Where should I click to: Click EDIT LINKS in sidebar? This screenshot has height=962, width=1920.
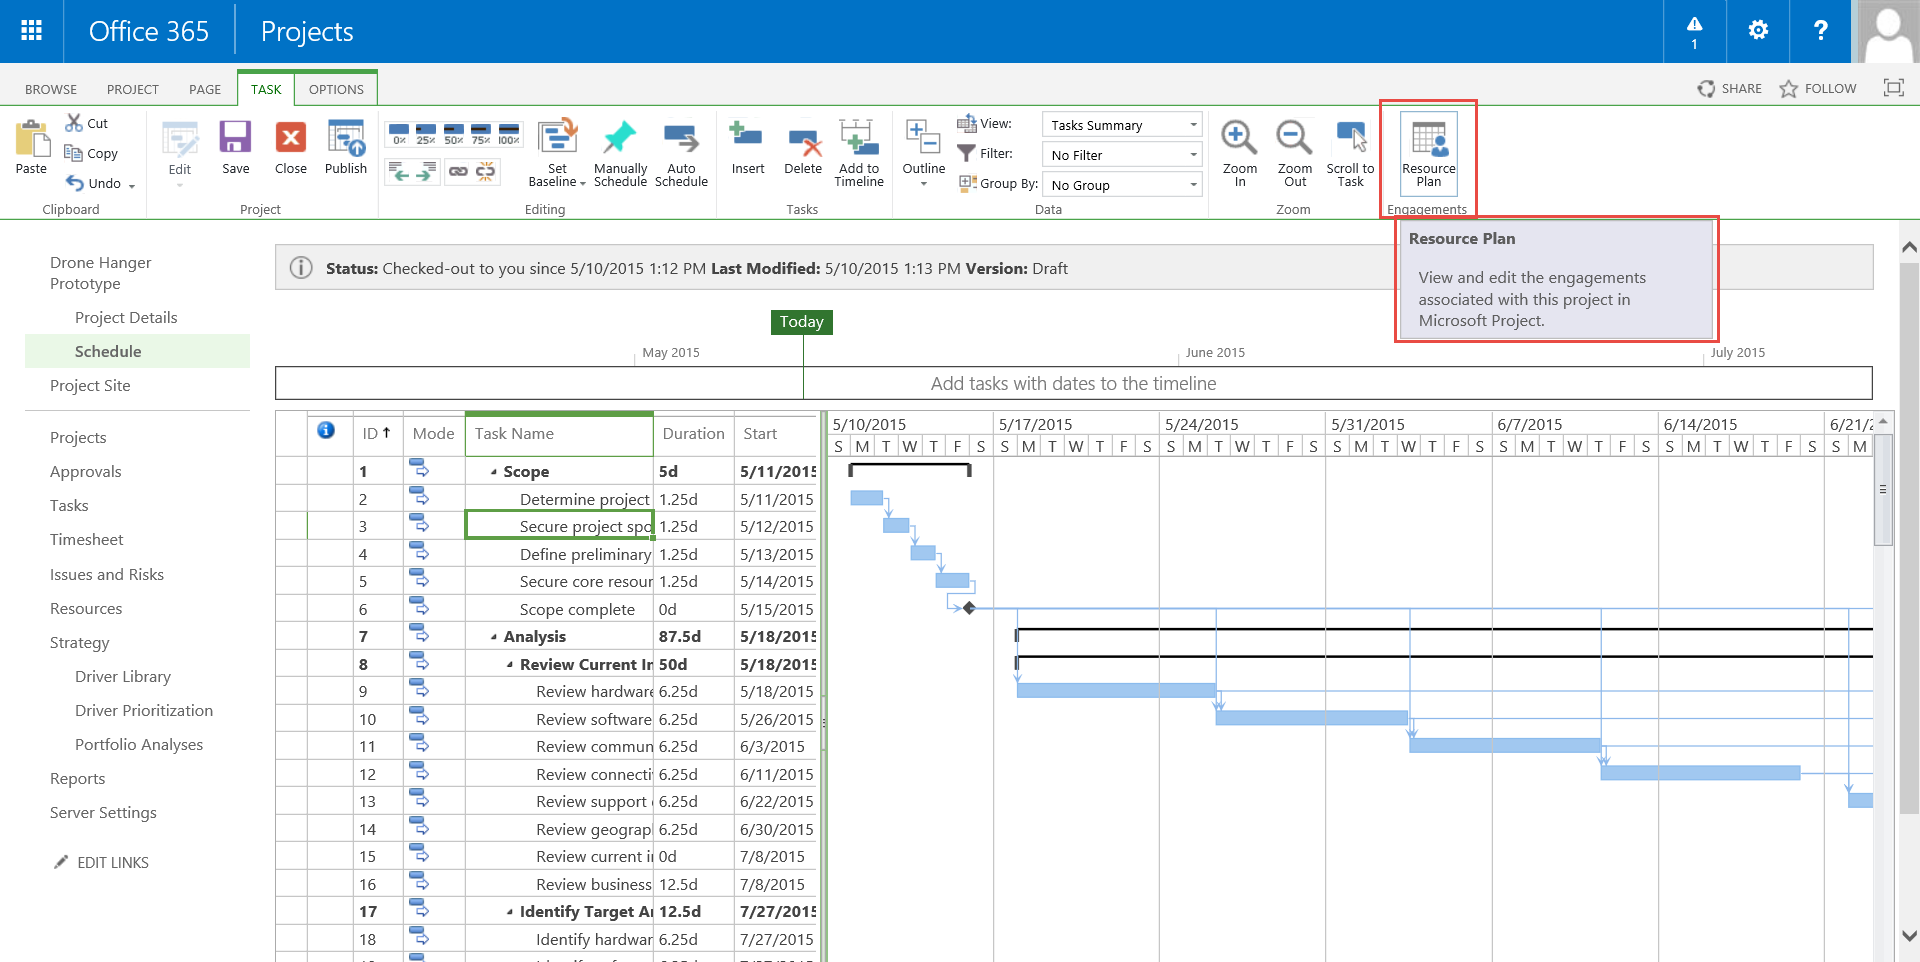(x=102, y=863)
